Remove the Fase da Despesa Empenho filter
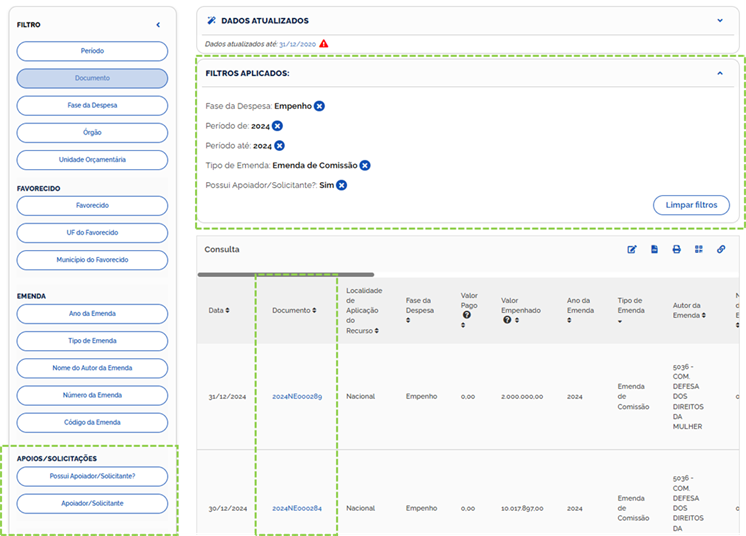The image size is (746, 536). point(319,106)
